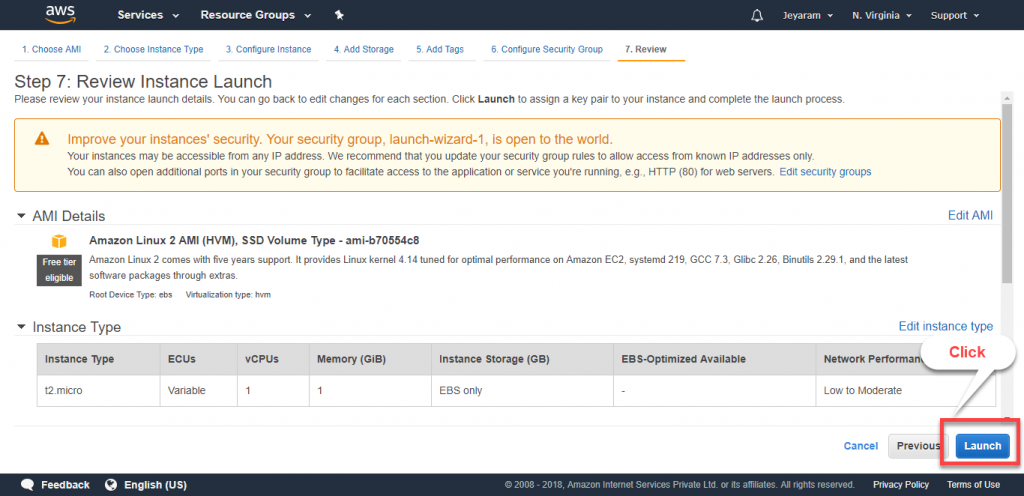1024x496 pixels.
Task: Go to step 5. Add Tags
Action: tap(440, 50)
